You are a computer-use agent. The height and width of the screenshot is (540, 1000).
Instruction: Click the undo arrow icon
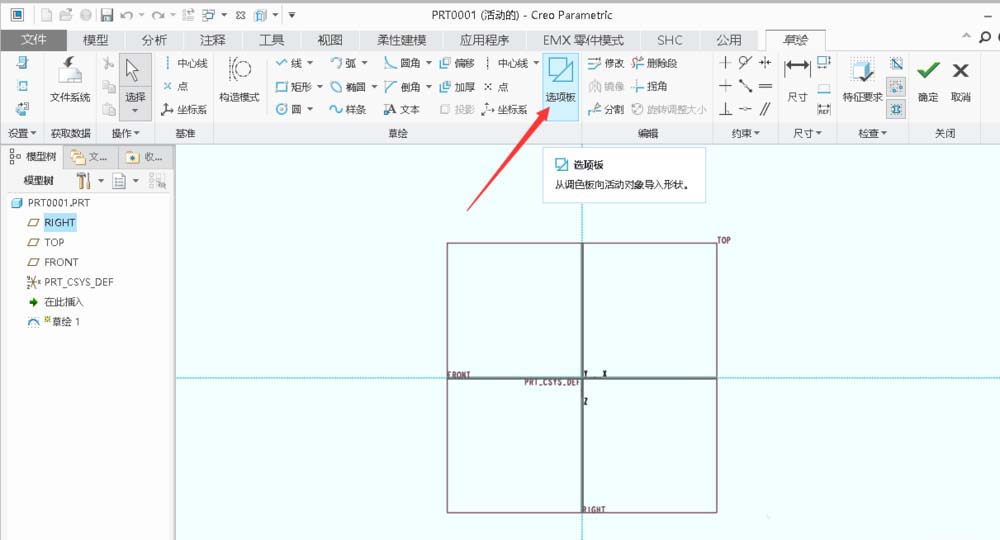[126, 15]
